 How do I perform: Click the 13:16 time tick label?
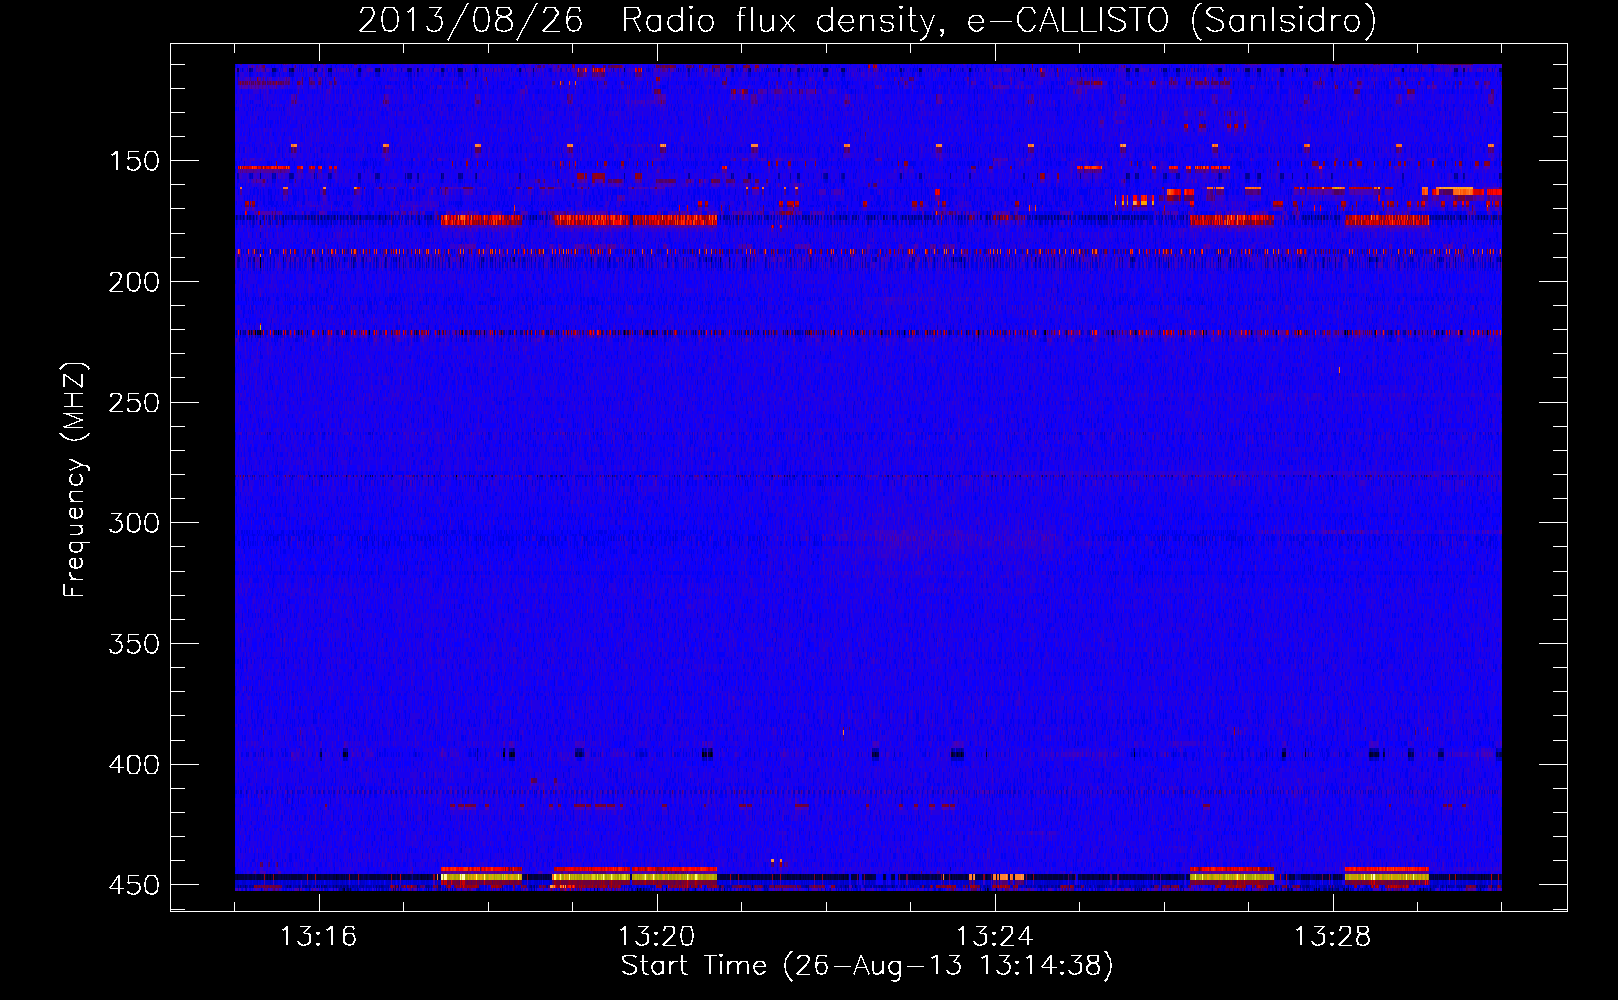tap(318, 937)
